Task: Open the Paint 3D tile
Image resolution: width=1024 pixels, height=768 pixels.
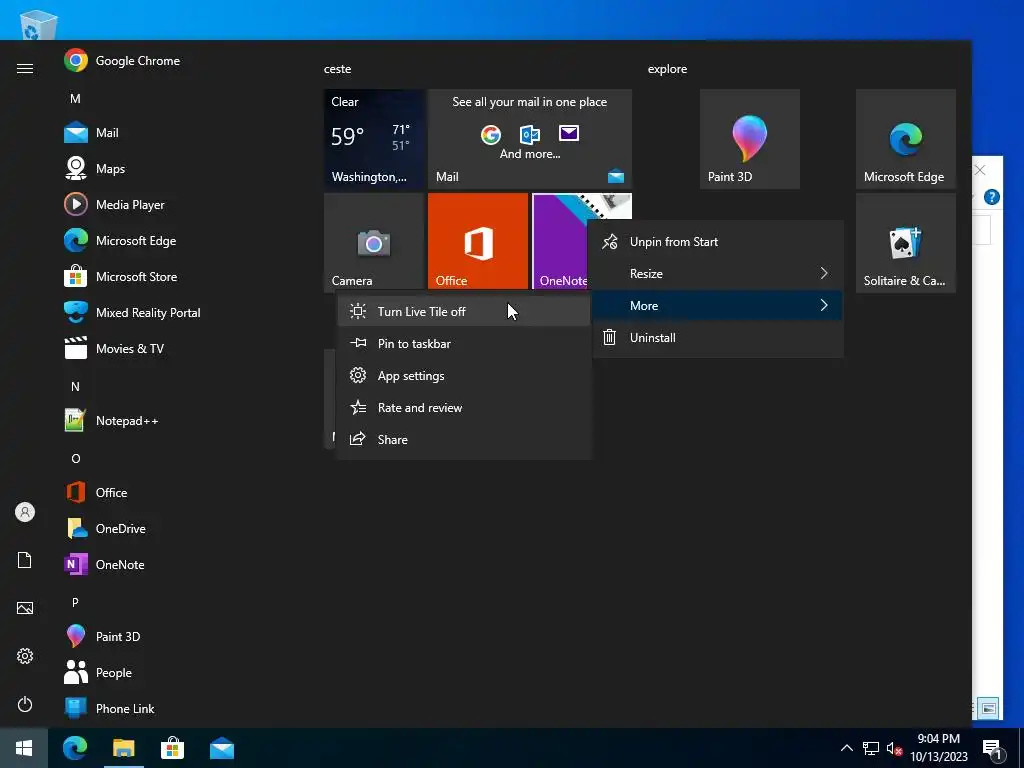Action: 750,139
